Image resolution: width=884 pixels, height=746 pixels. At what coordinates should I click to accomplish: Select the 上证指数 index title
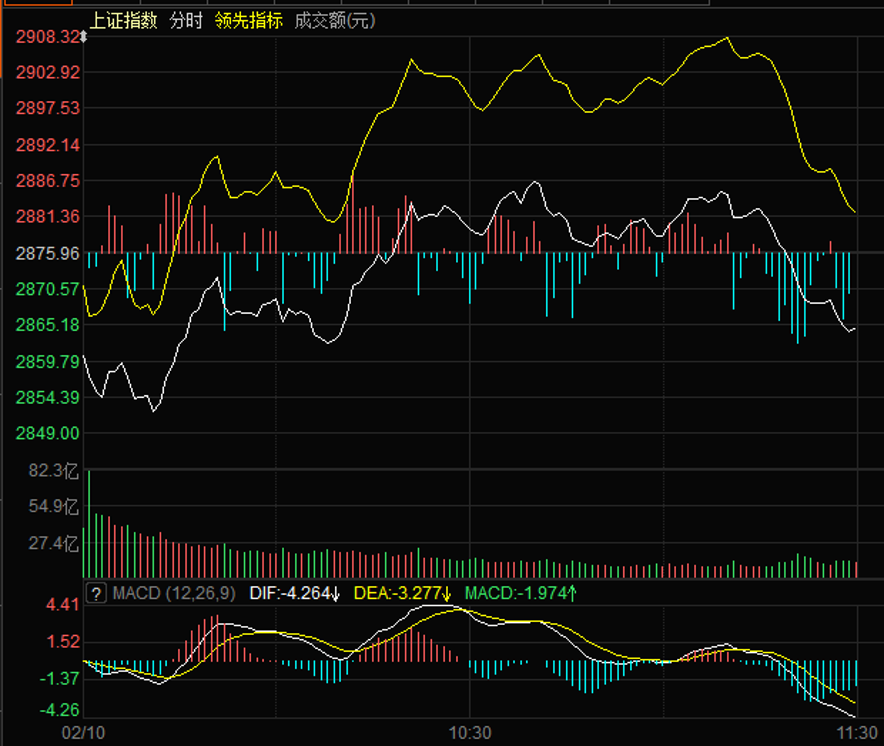click(123, 20)
